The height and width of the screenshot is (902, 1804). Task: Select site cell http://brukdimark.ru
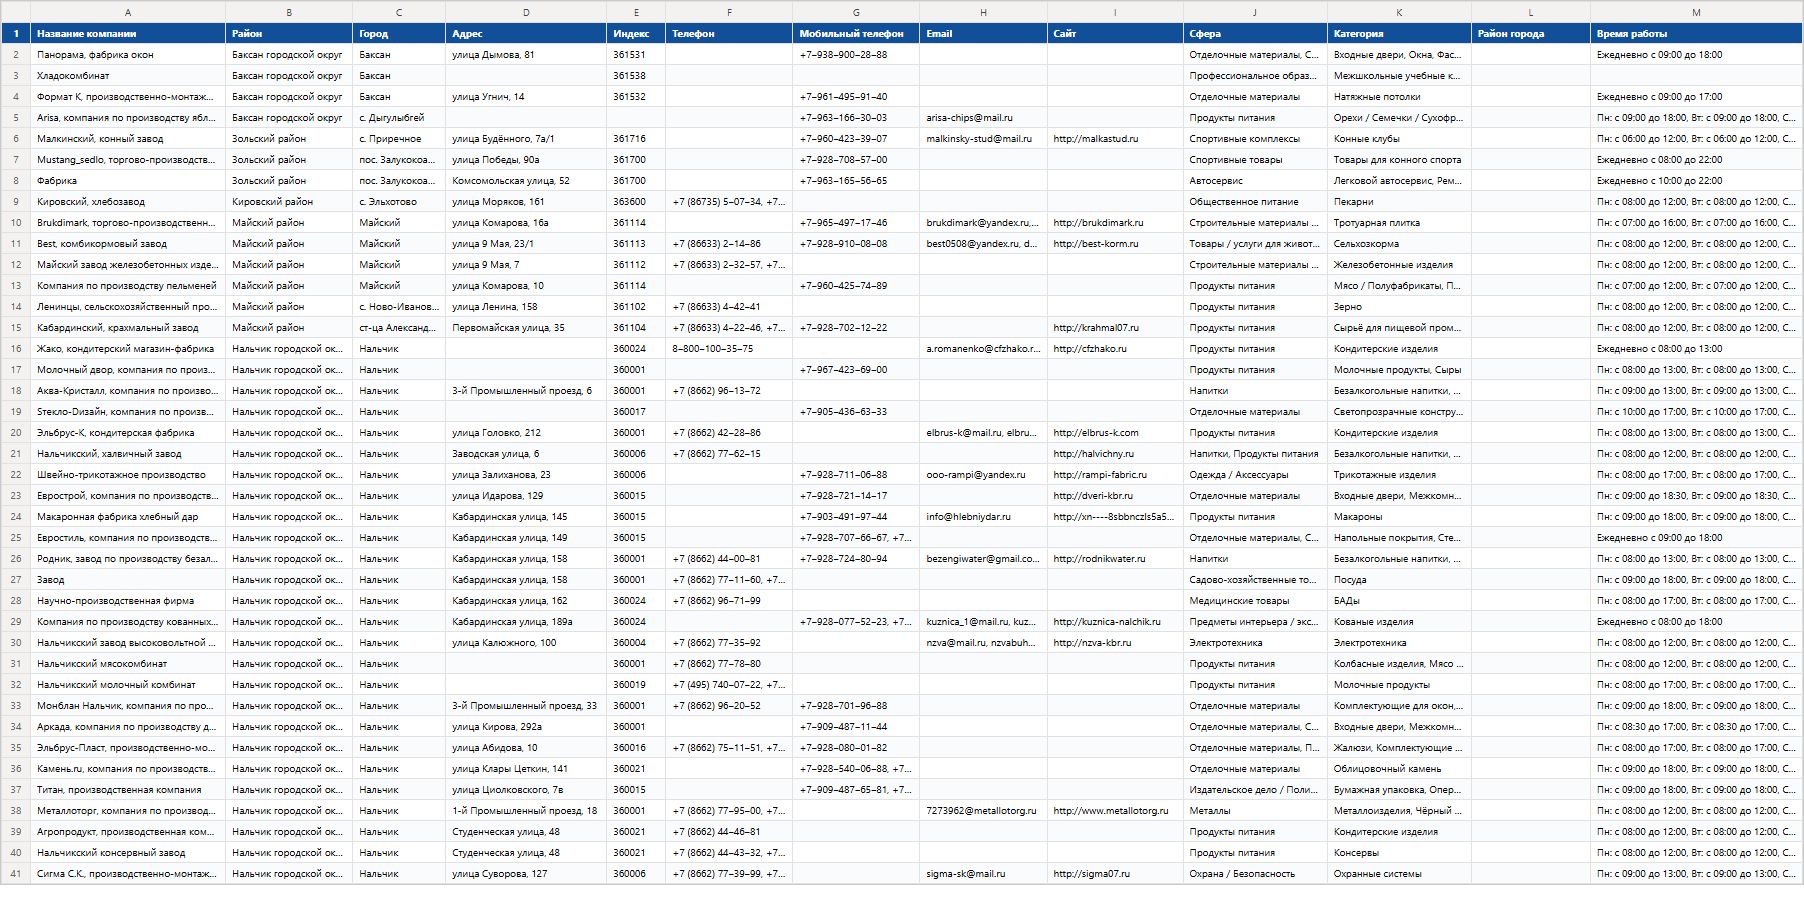point(1115,222)
